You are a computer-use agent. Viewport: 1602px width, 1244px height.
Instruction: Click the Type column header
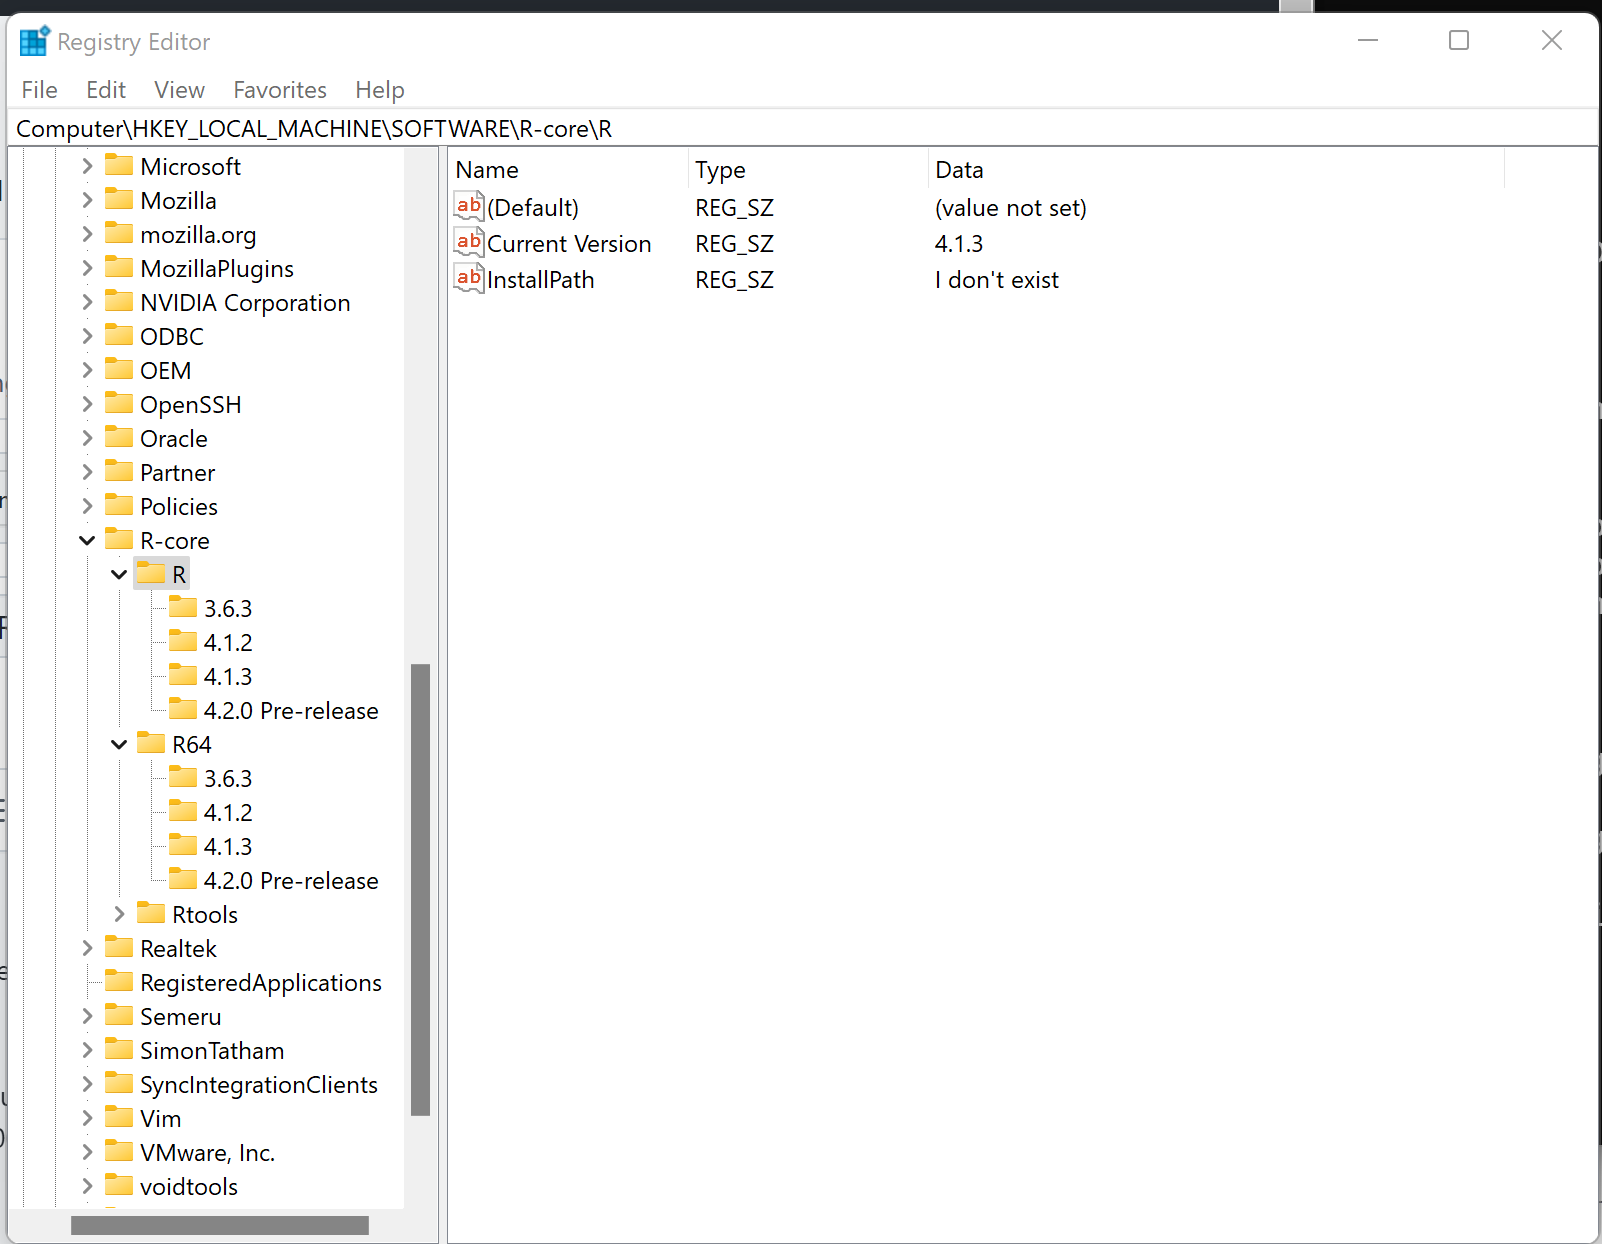coord(720,169)
